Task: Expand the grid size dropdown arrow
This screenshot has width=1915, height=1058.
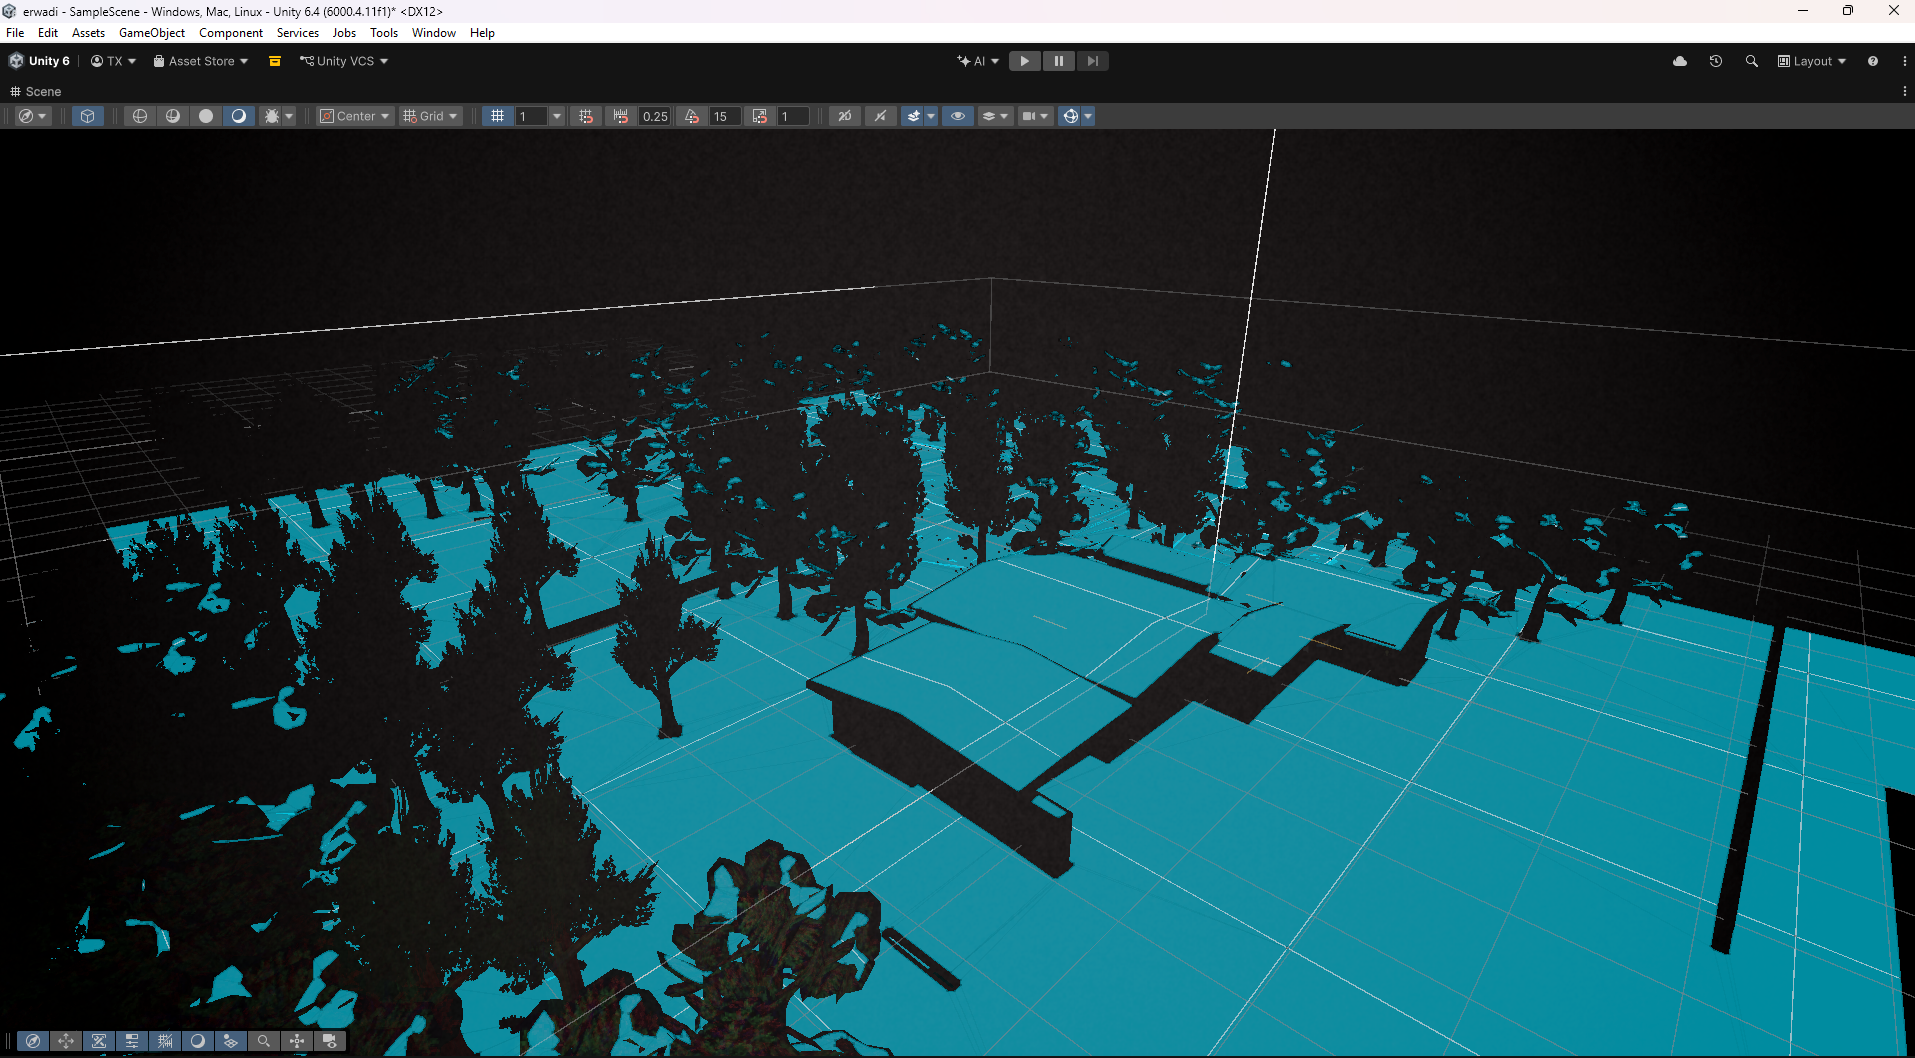Action: click(557, 116)
